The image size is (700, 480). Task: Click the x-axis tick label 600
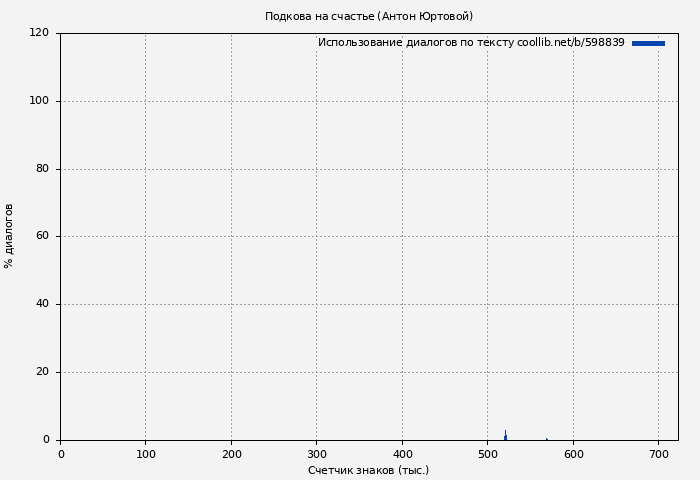pos(573,454)
